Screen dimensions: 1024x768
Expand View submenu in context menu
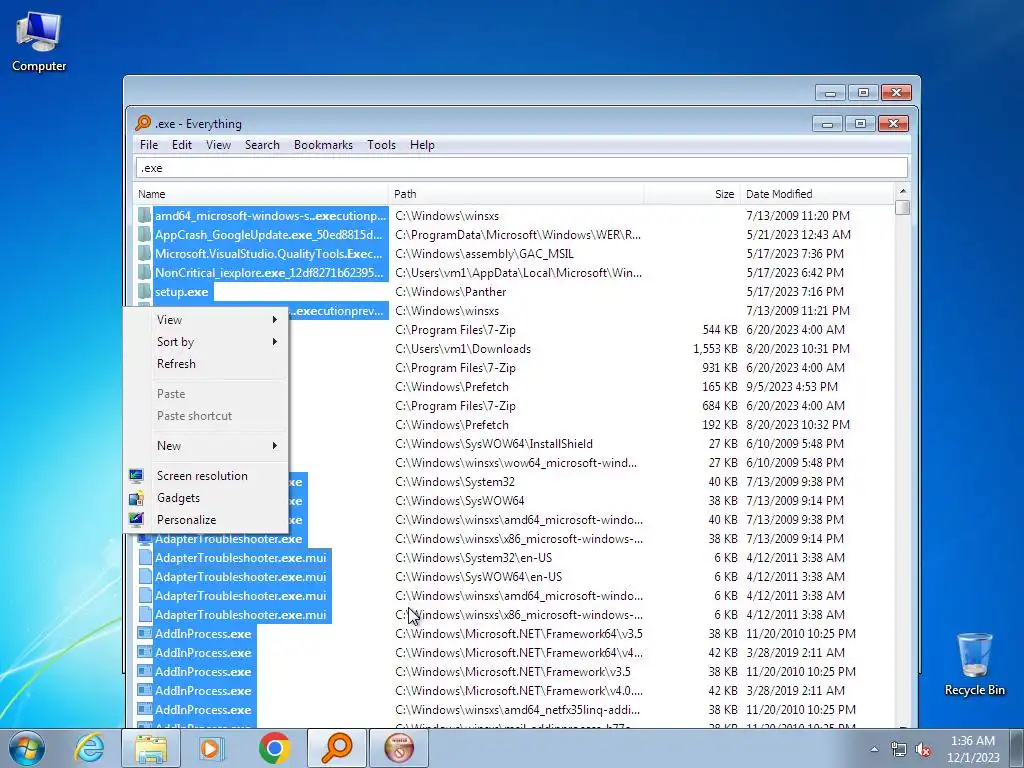point(206,319)
